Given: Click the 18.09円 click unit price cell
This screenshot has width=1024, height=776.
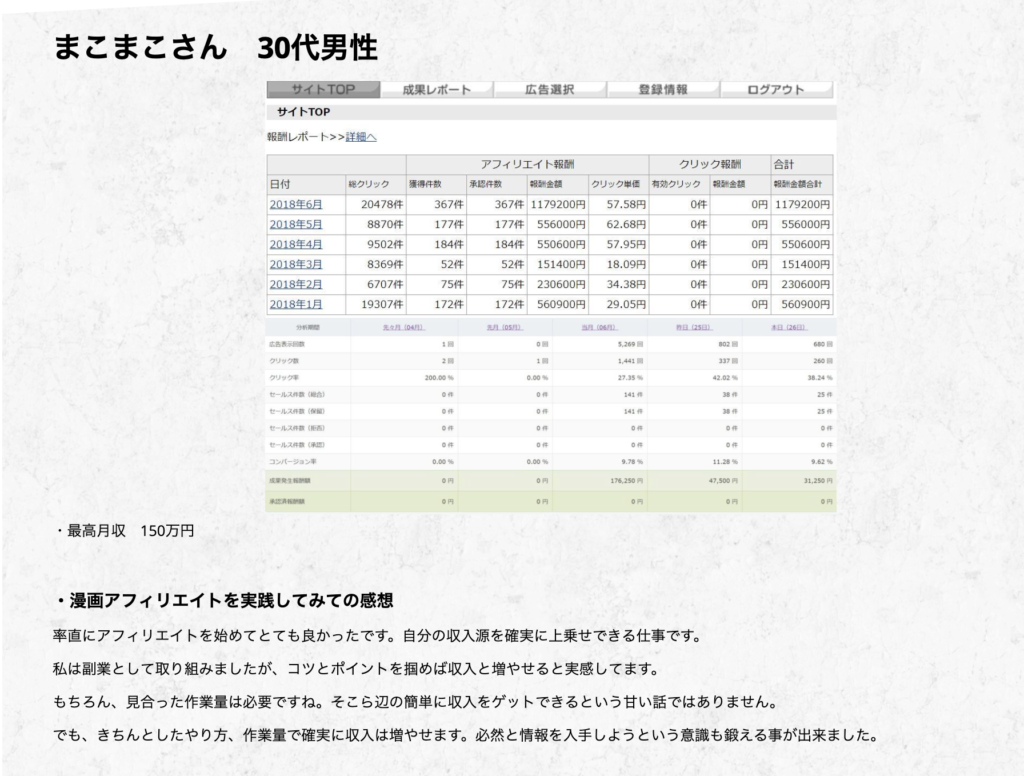Looking at the screenshot, I should (x=618, y=264).
